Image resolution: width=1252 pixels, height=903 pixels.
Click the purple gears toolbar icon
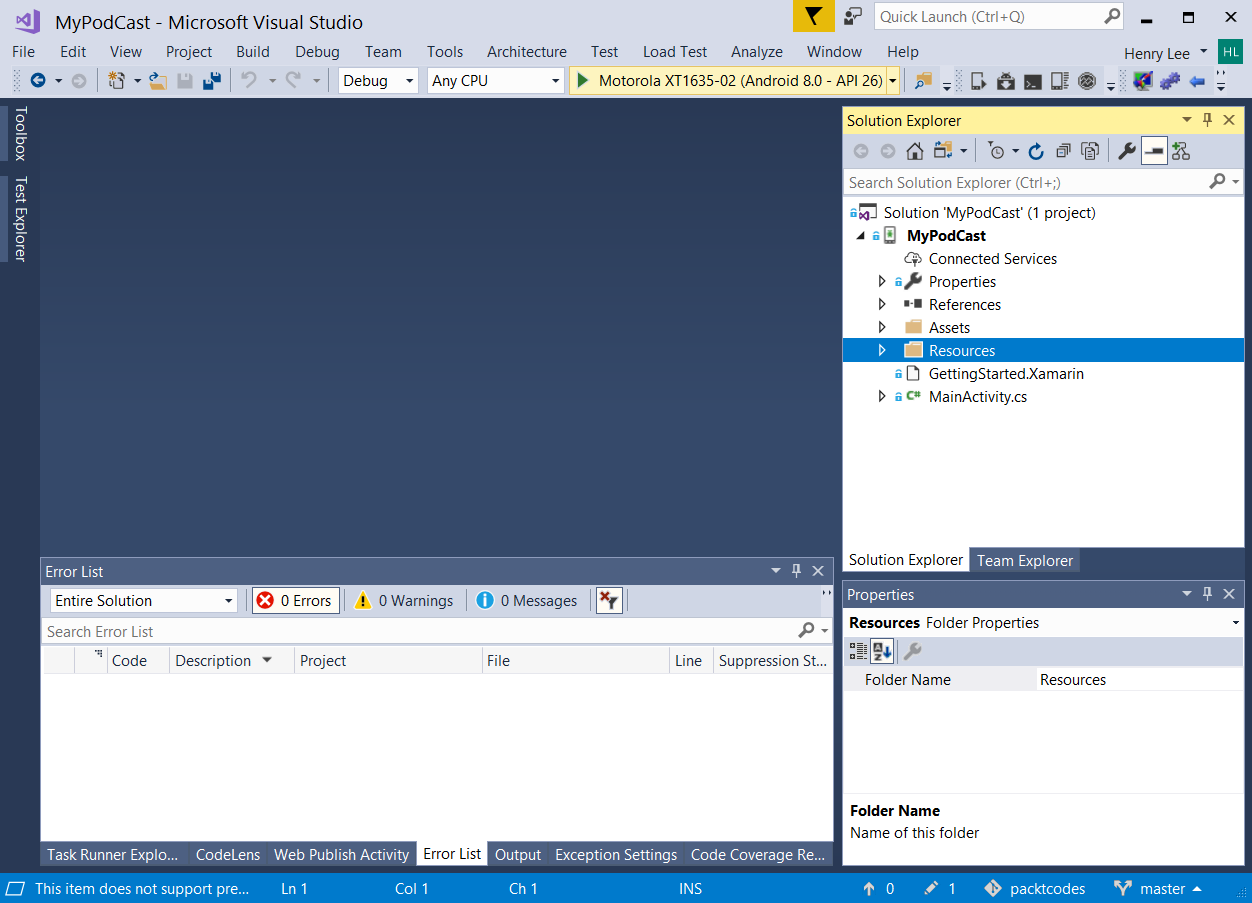1170,81
